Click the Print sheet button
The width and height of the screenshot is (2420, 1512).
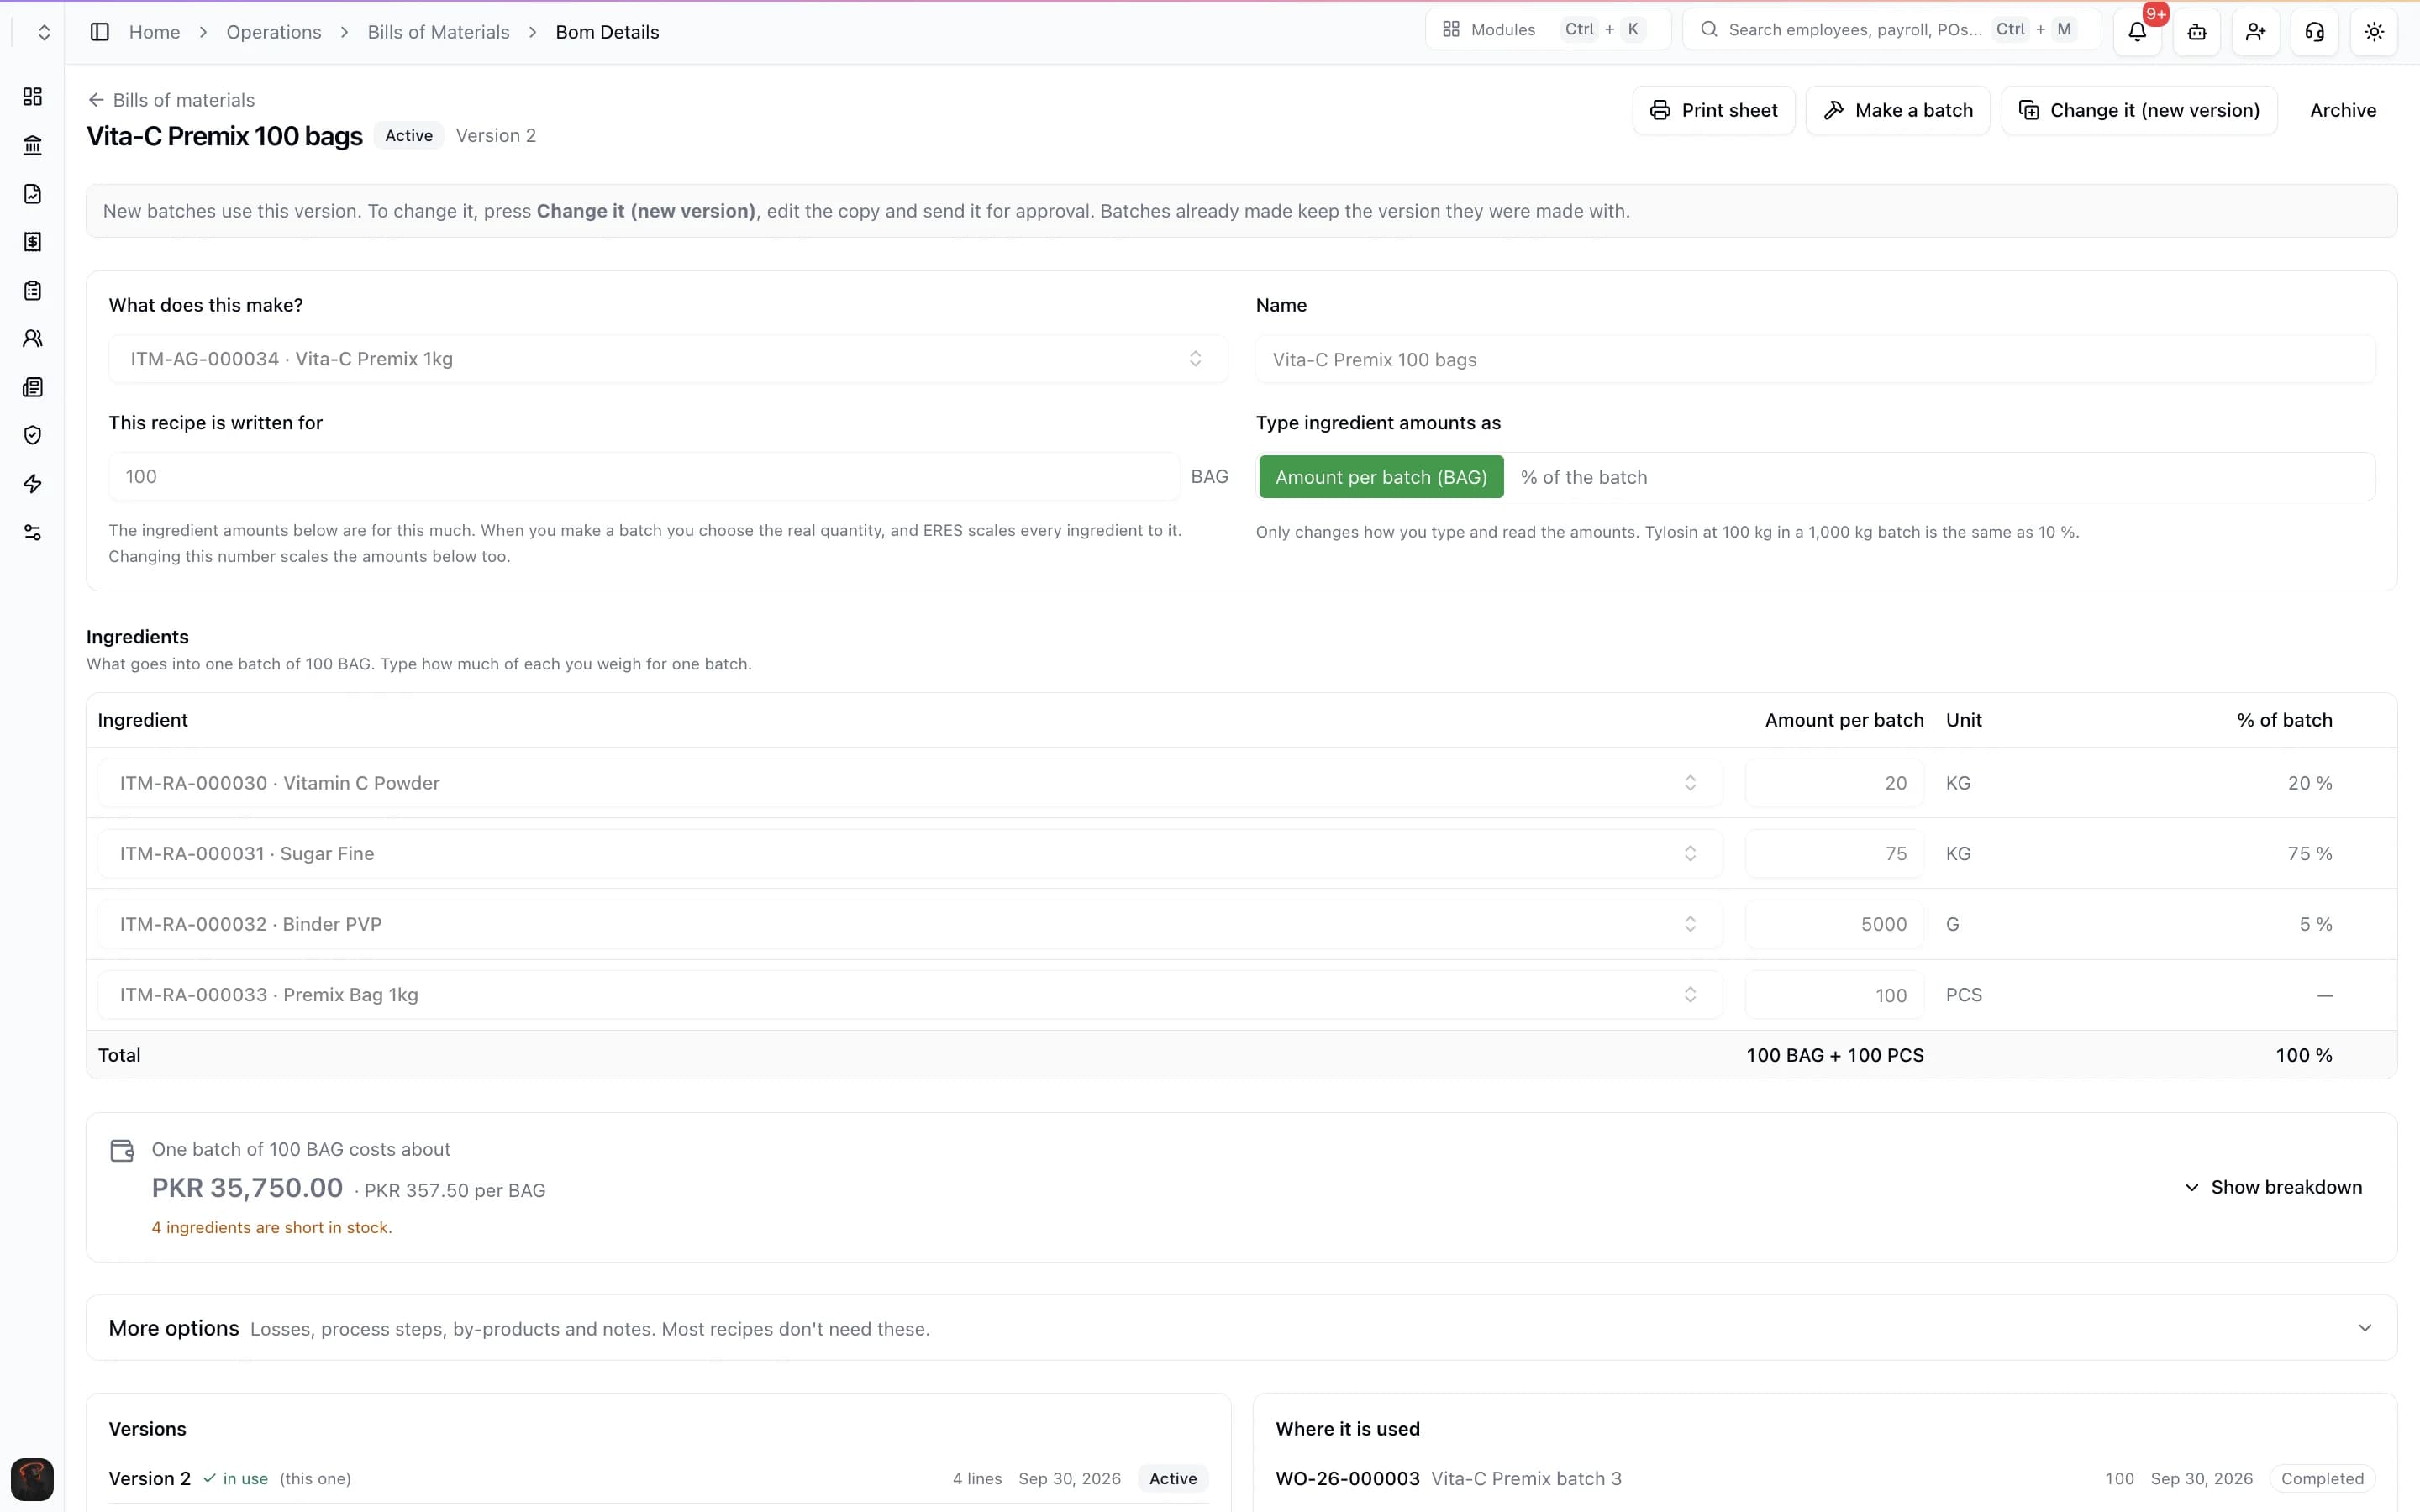click(x=1713, y=110)
